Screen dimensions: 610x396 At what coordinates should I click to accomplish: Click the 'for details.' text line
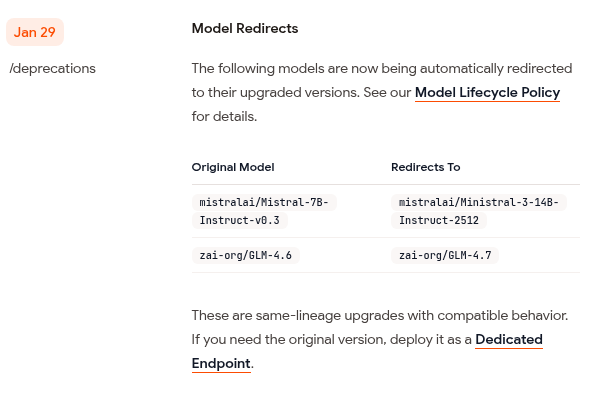[x=224, y=116]
